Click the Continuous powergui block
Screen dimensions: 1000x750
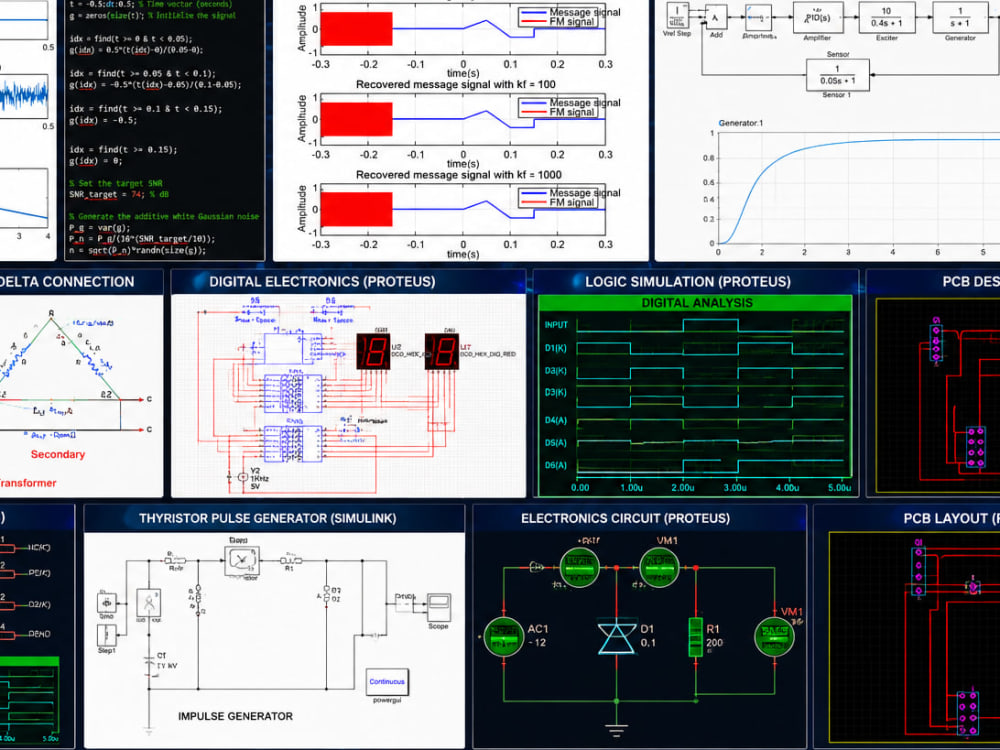click(386, 682)
